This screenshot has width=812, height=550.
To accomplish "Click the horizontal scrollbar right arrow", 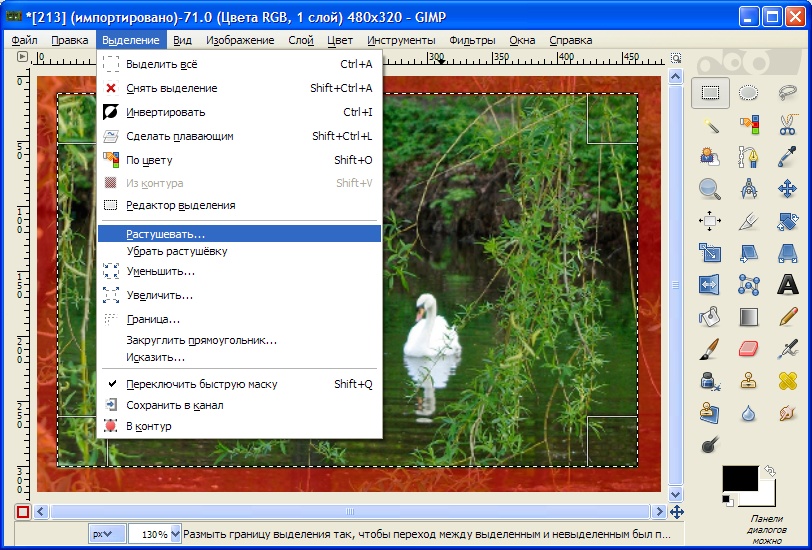I will pyautogui.click(x=659, y=512).
